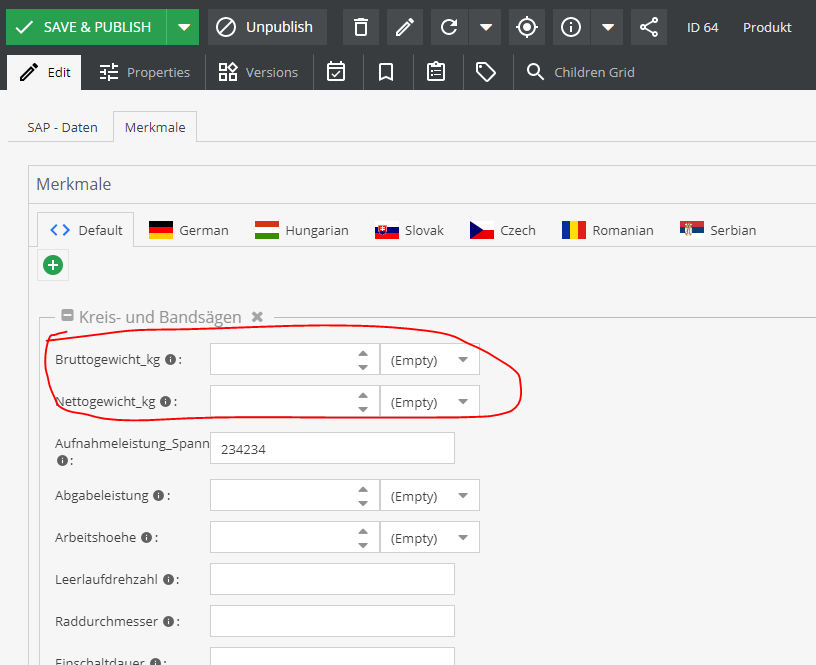Click the Nettogewicht_kg number field
Viewport: 816px width, 665px height.
(x=284, y=401)
